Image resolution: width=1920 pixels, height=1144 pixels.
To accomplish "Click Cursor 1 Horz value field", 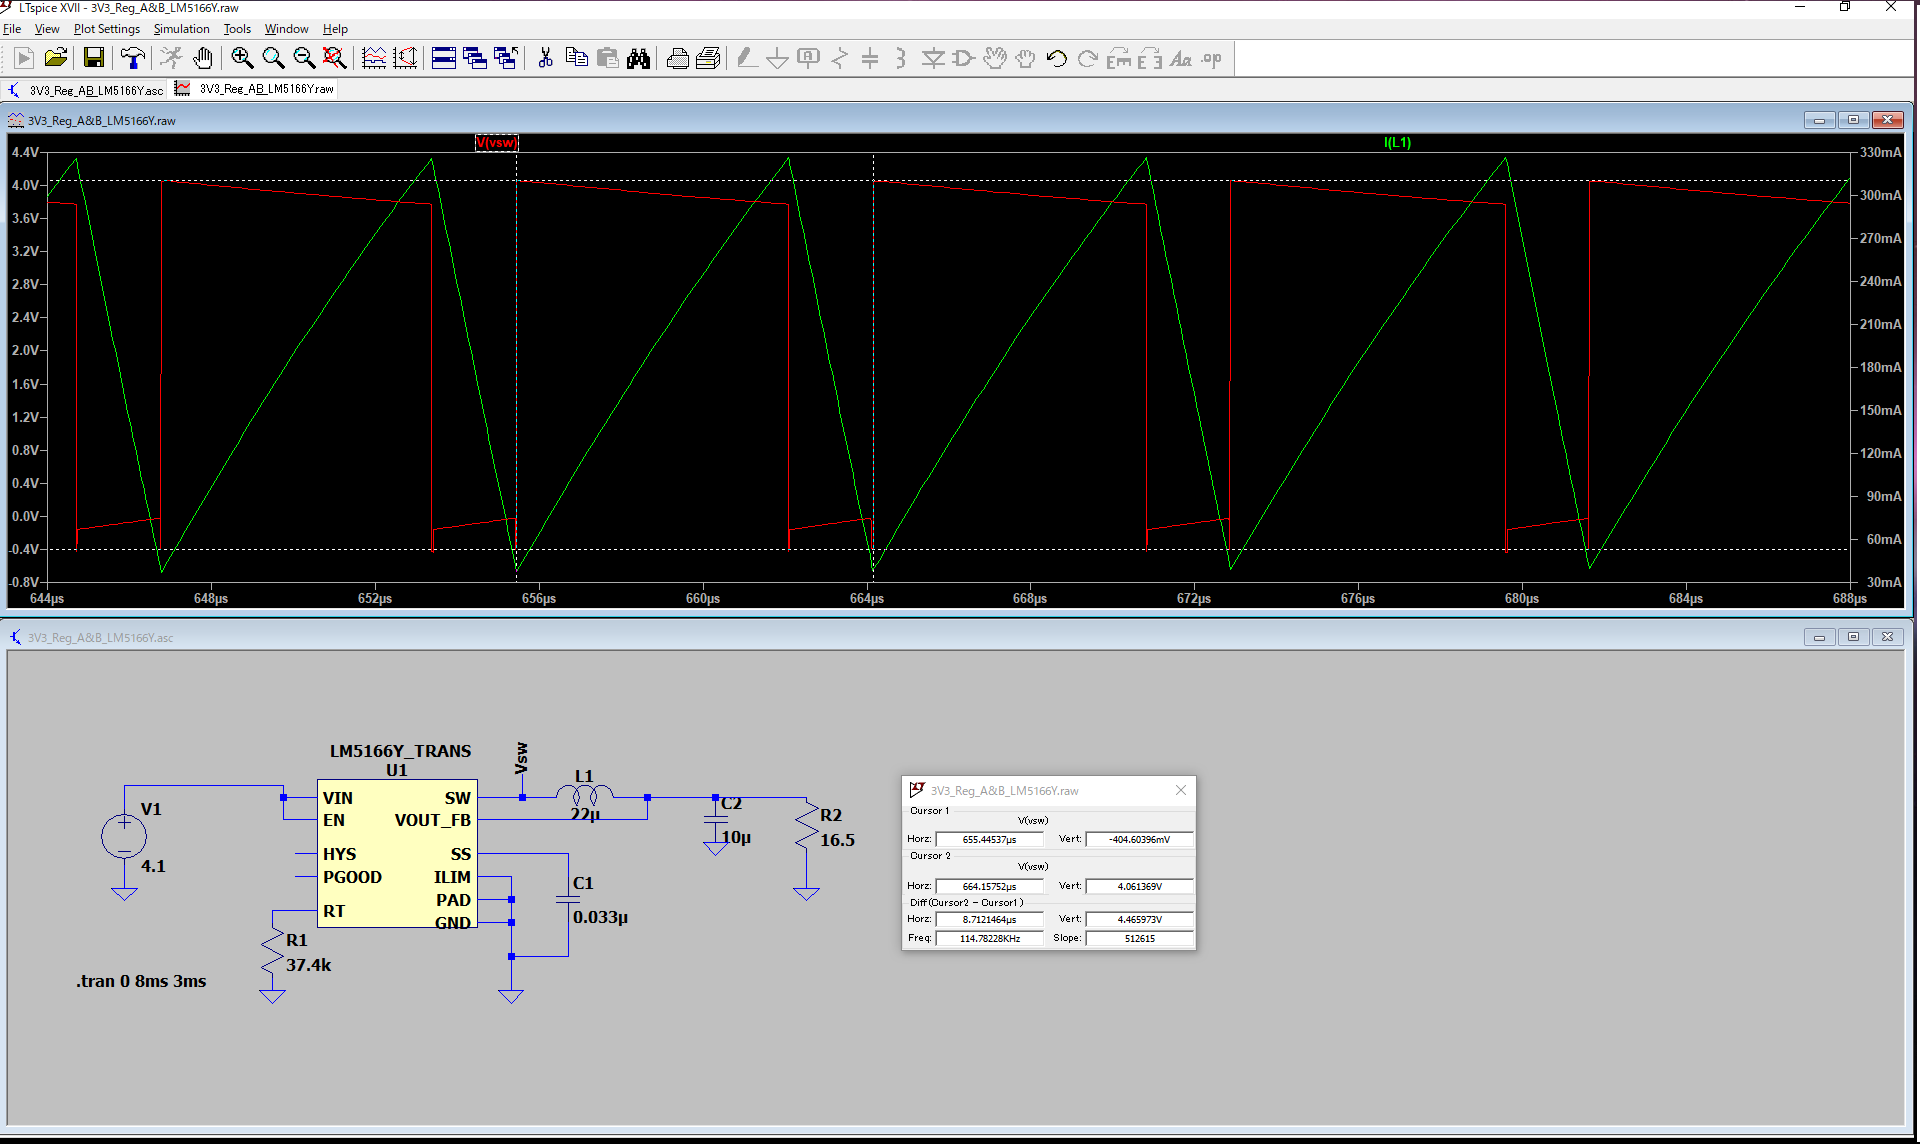I will point(989,840).
